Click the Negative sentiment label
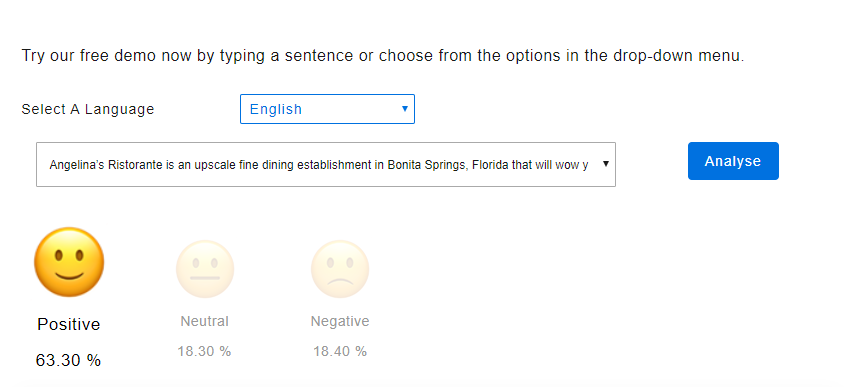847x387 pixels. coord(340,321)
